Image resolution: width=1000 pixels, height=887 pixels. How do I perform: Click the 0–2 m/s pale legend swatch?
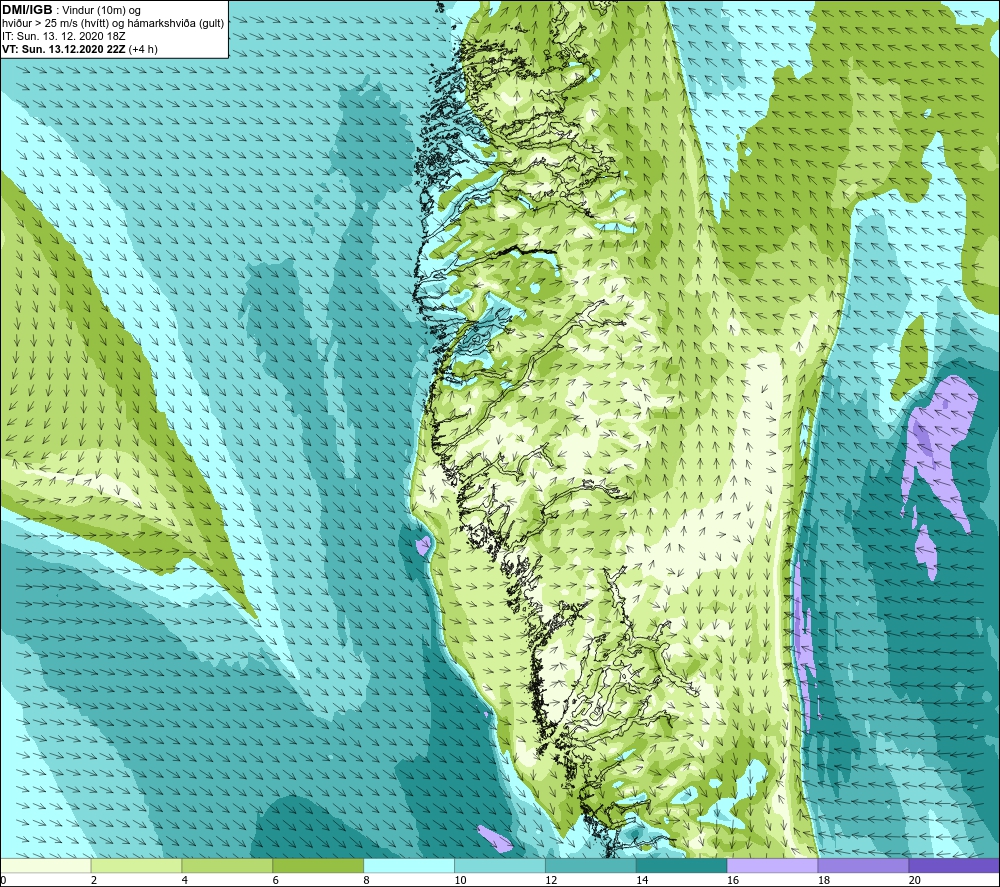pyautogui.click(x=45, y=865)
